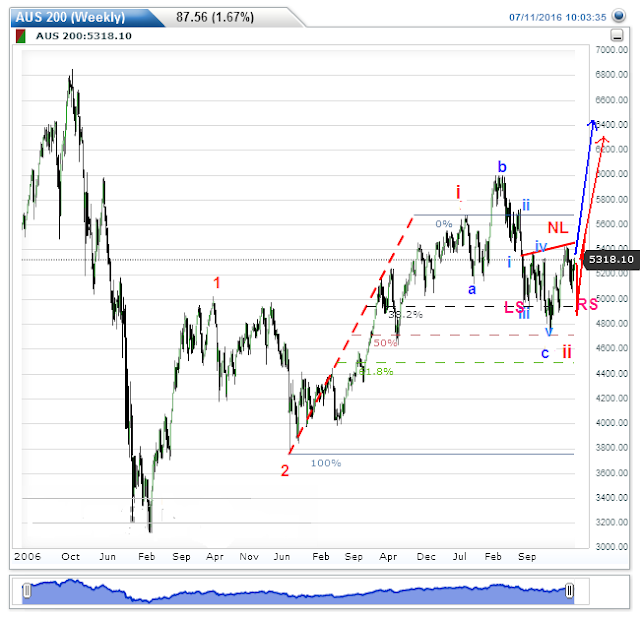
Task: Click the blue overview chart navigator area
Action: 298,592
